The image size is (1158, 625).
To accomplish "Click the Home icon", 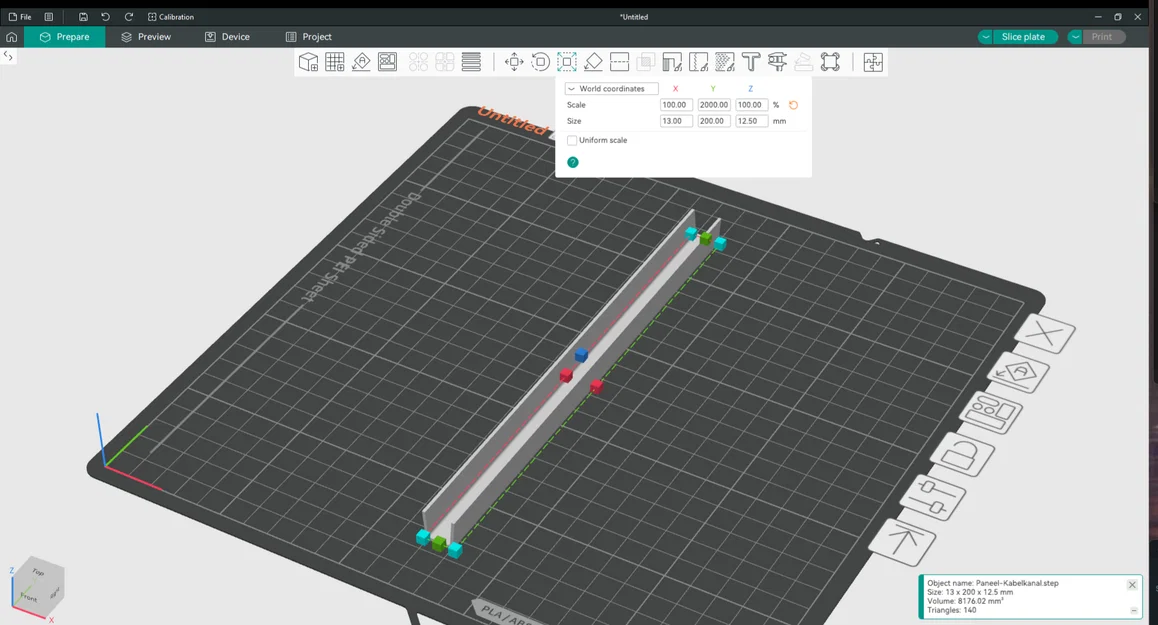I will pos(11,37).
